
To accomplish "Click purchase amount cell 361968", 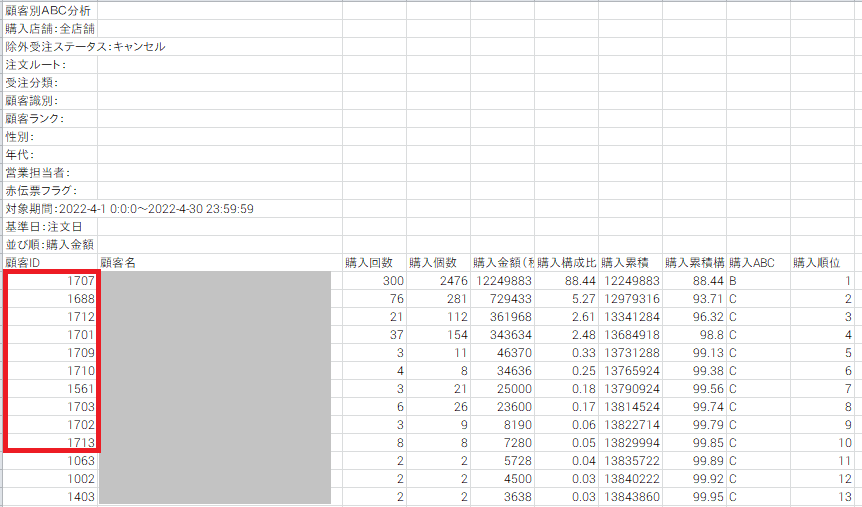I will (502, 317).
